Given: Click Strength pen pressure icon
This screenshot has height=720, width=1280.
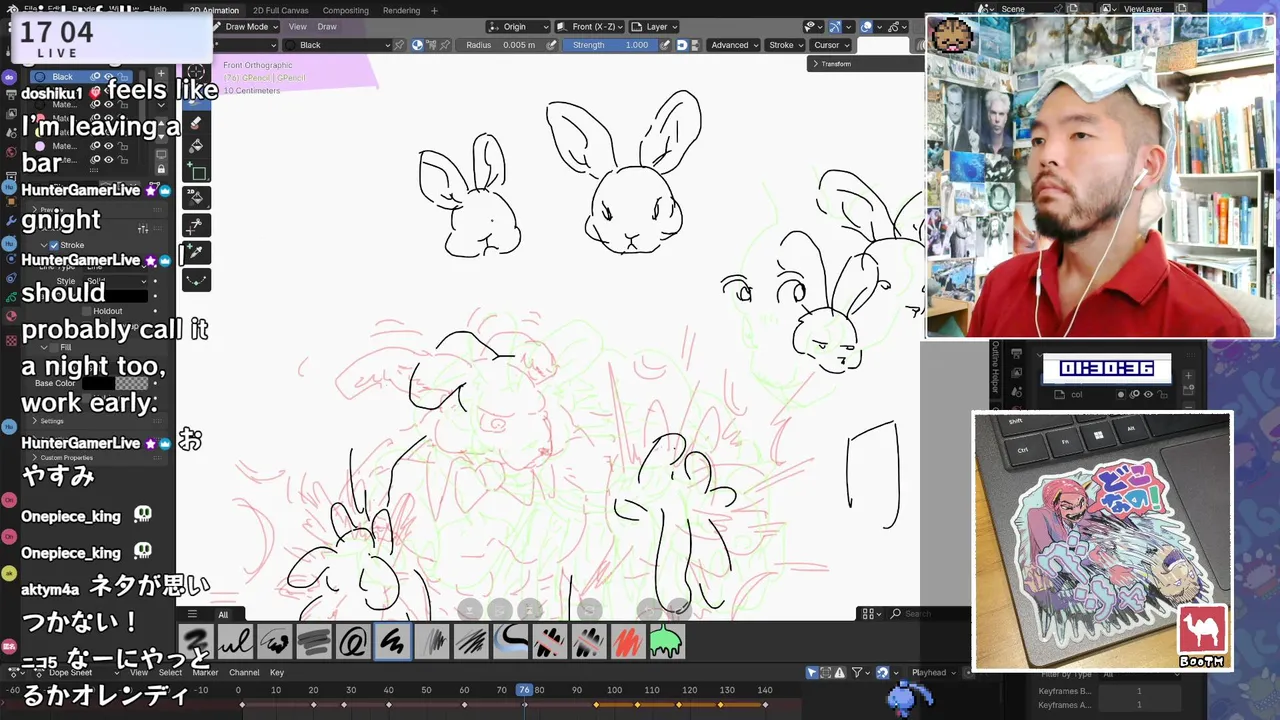Looking at the screenshot, I should (x=665, y=45).
